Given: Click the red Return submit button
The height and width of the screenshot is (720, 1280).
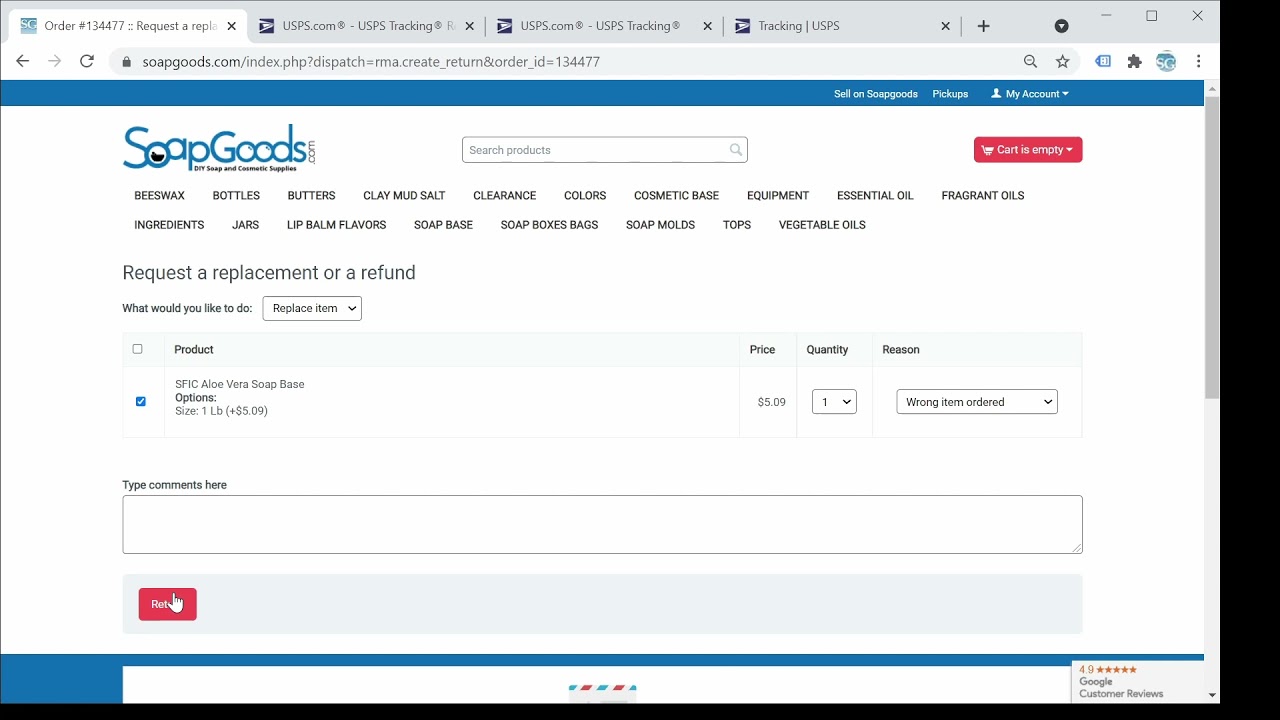Looking at the screenshot, I should (x=168, y=604).
